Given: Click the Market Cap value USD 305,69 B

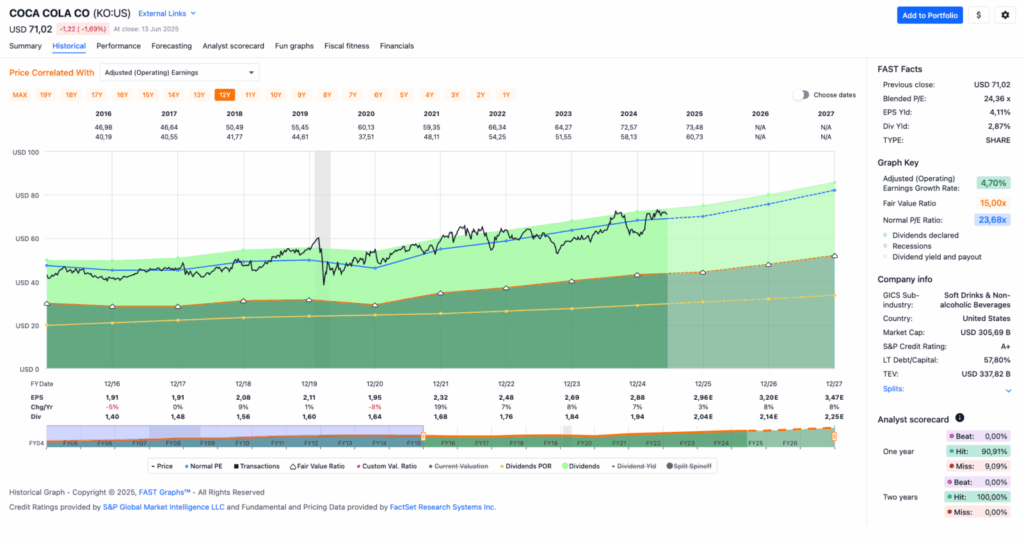Looking at the screenshot, I should pos(985,332).
